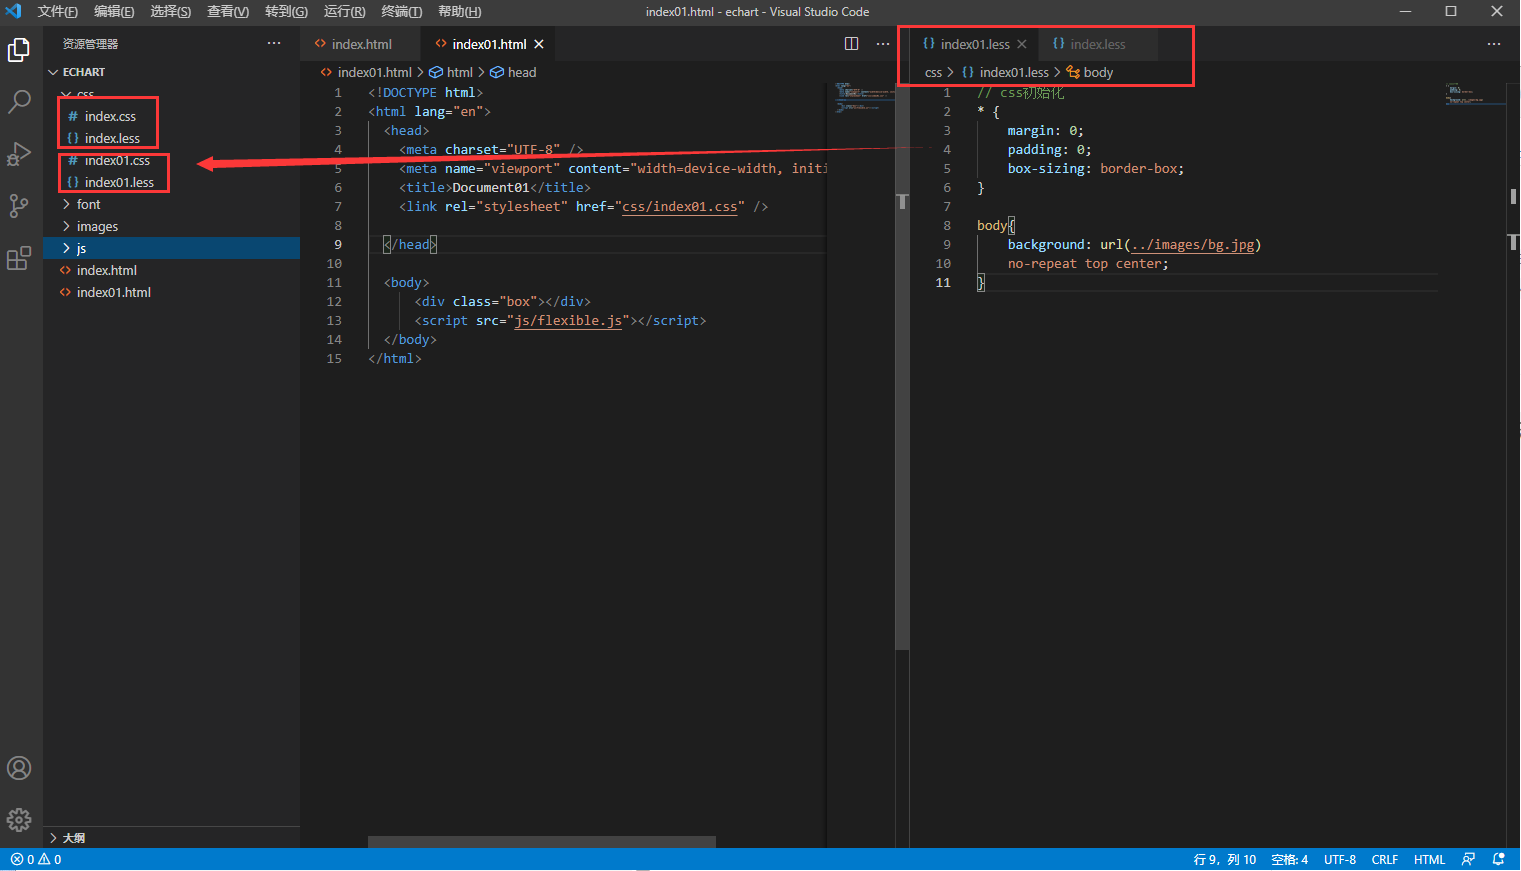Click the left editor horizontal scrollbar

[541, 842]
